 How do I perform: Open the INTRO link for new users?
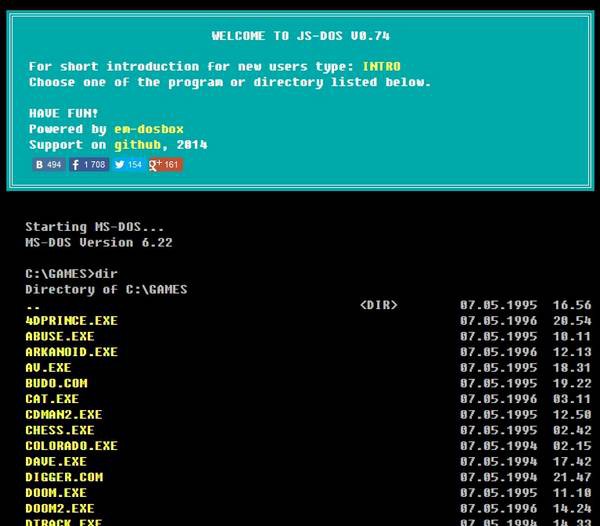point(381,67)
